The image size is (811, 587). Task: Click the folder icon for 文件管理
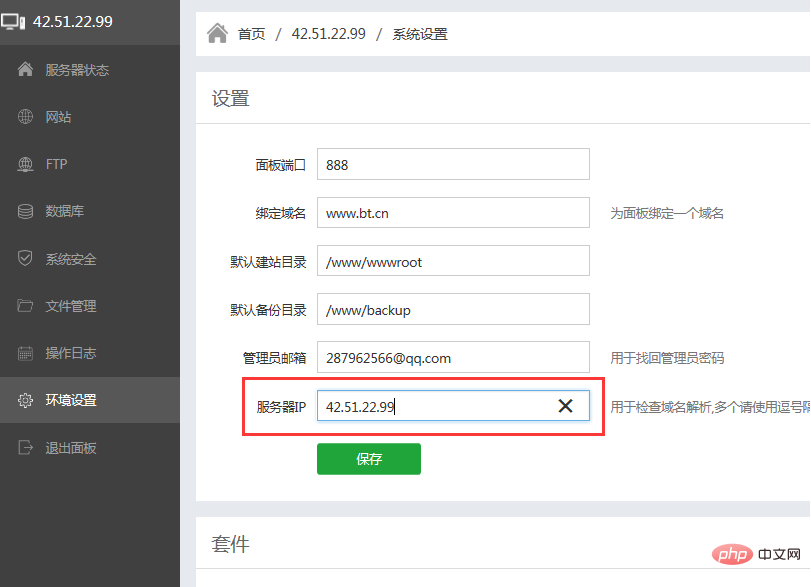[25, 306]
